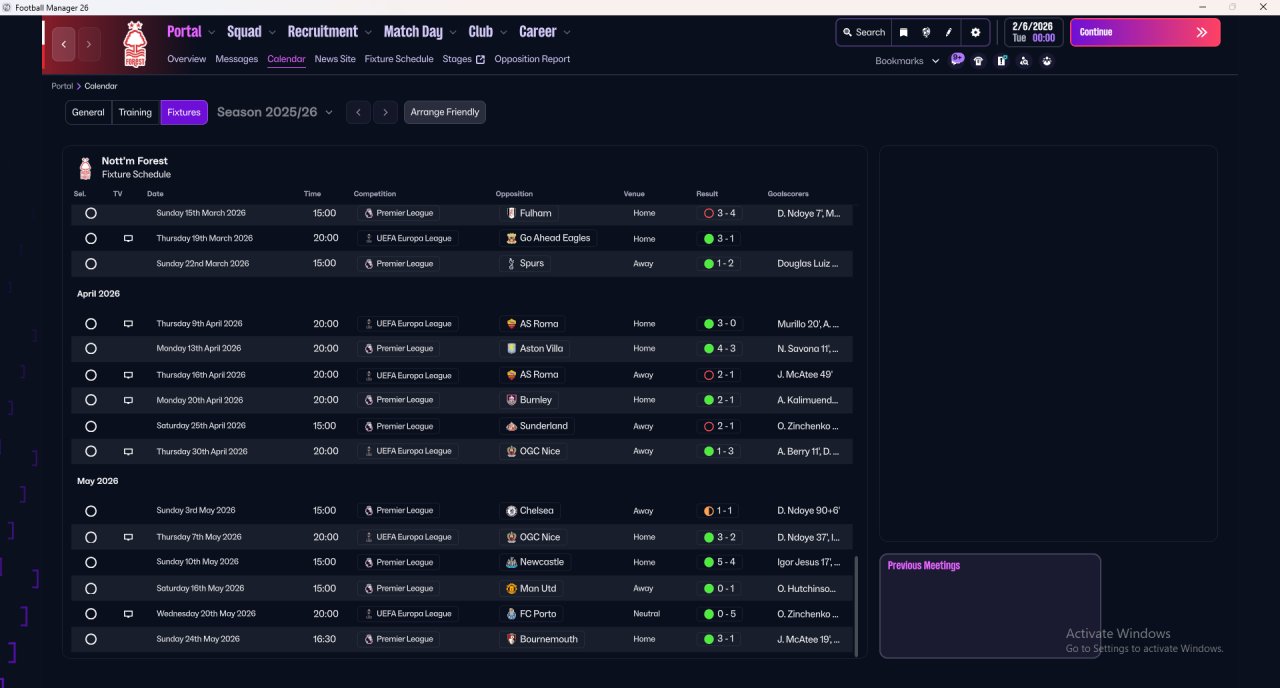Click the Fulham club badge
The height and width of the screenshot is (688, 1280).
coord(512,213)
